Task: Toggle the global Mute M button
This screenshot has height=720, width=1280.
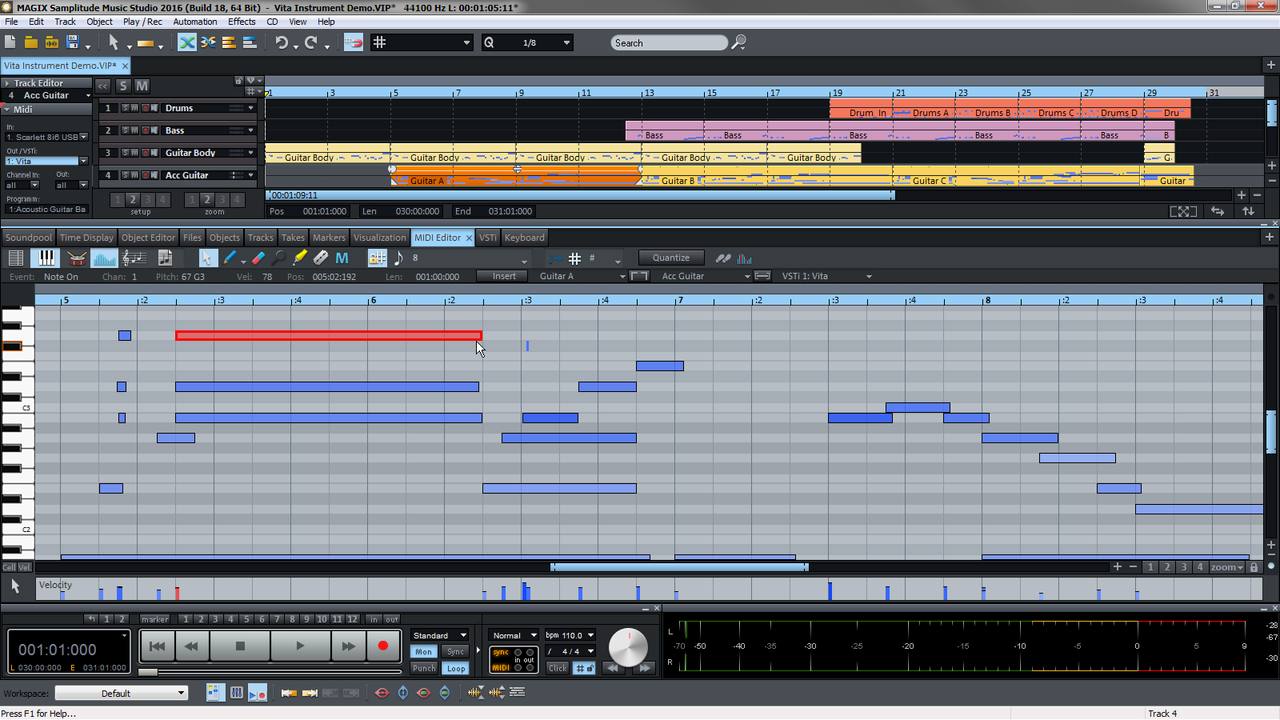Action: click(x=141, y=86)
